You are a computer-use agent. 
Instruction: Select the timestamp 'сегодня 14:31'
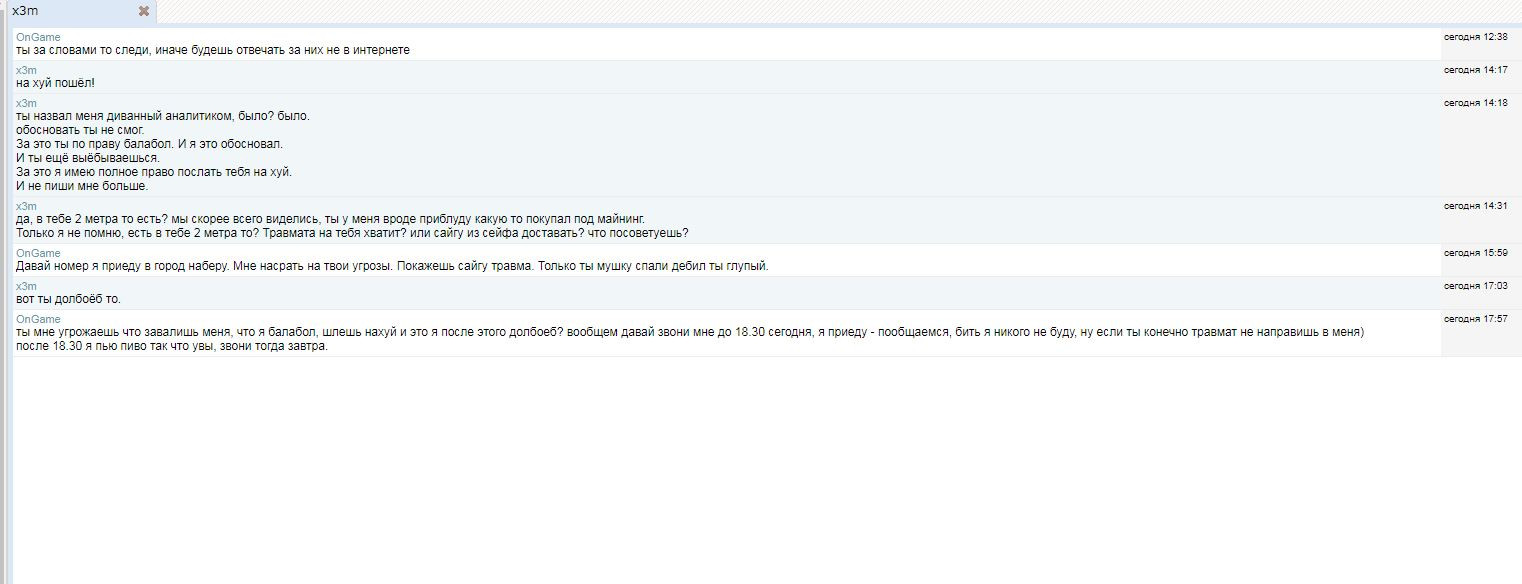[x=1475, y=205]
